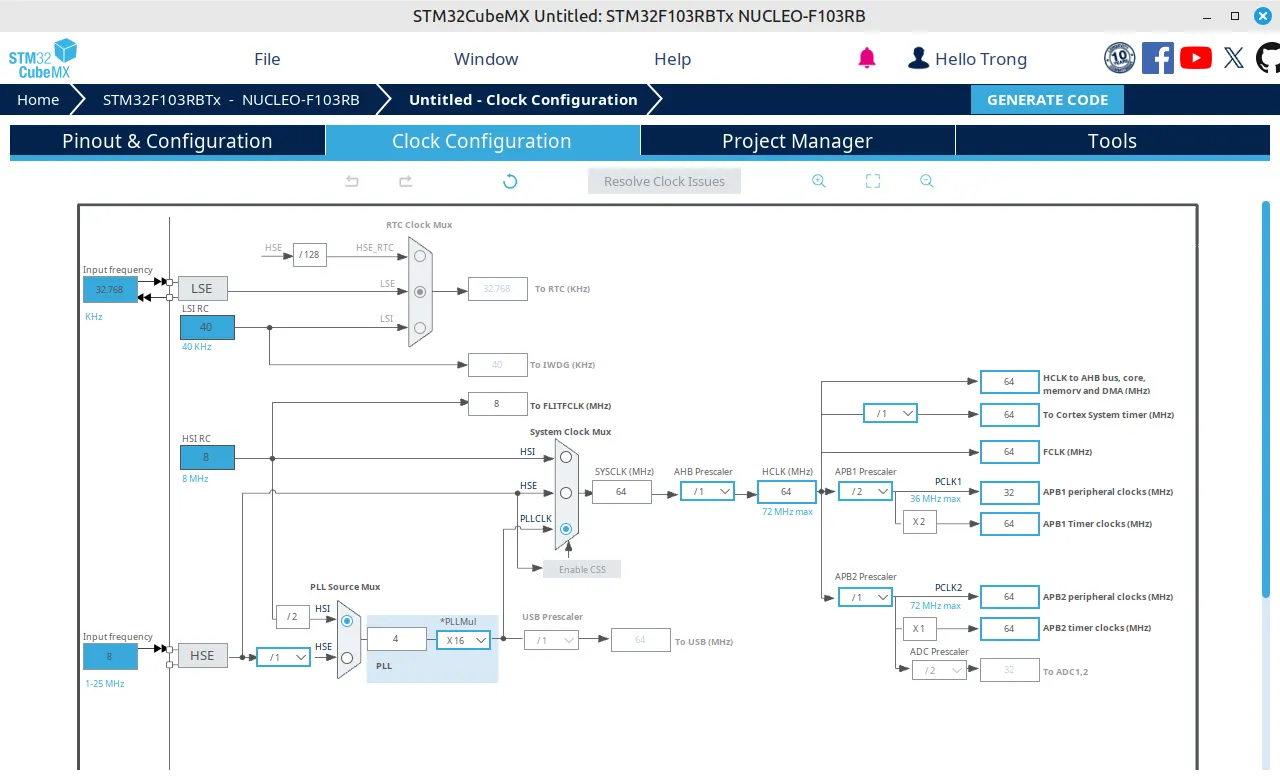Open the GitHub link icon

pyautogui.click(x=1268, y=58)
